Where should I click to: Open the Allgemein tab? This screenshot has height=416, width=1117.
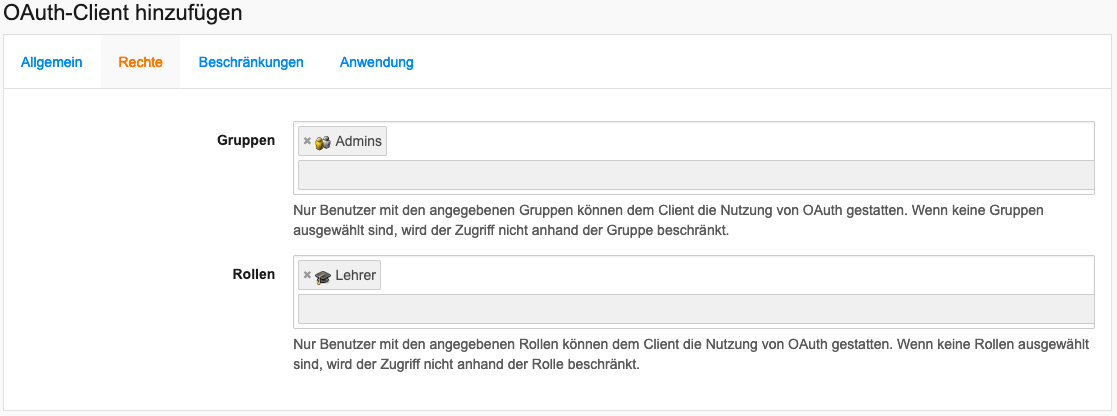(52, 62)
